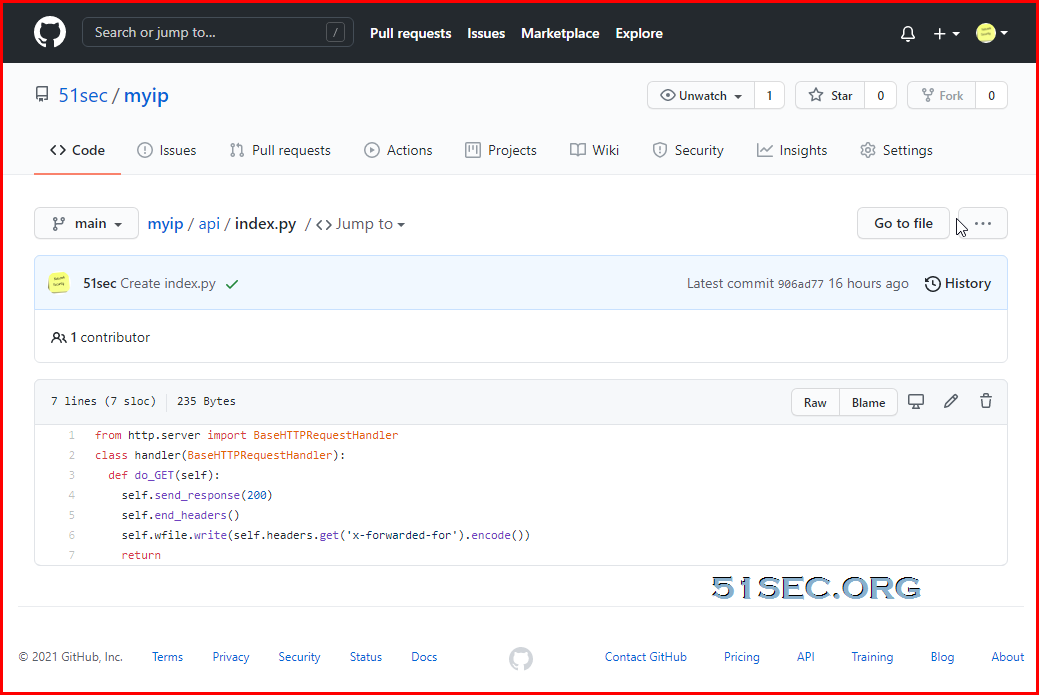Open the About footer link

tap(1007, 657)
